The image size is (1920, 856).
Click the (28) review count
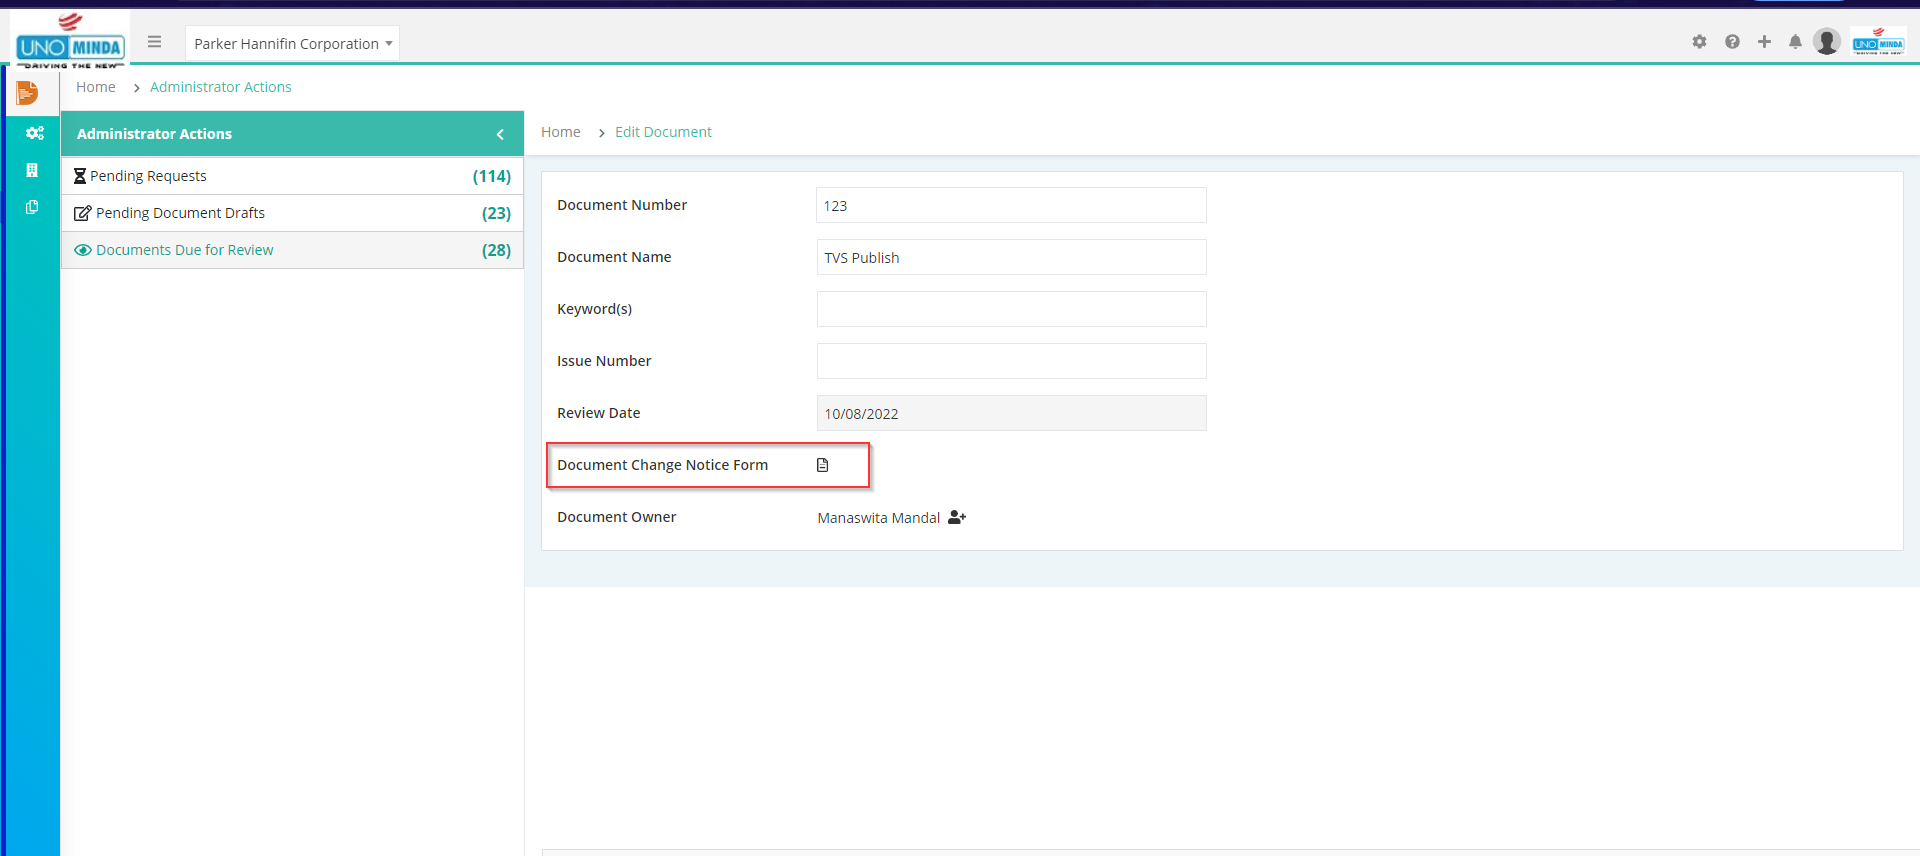click(496, 250)
